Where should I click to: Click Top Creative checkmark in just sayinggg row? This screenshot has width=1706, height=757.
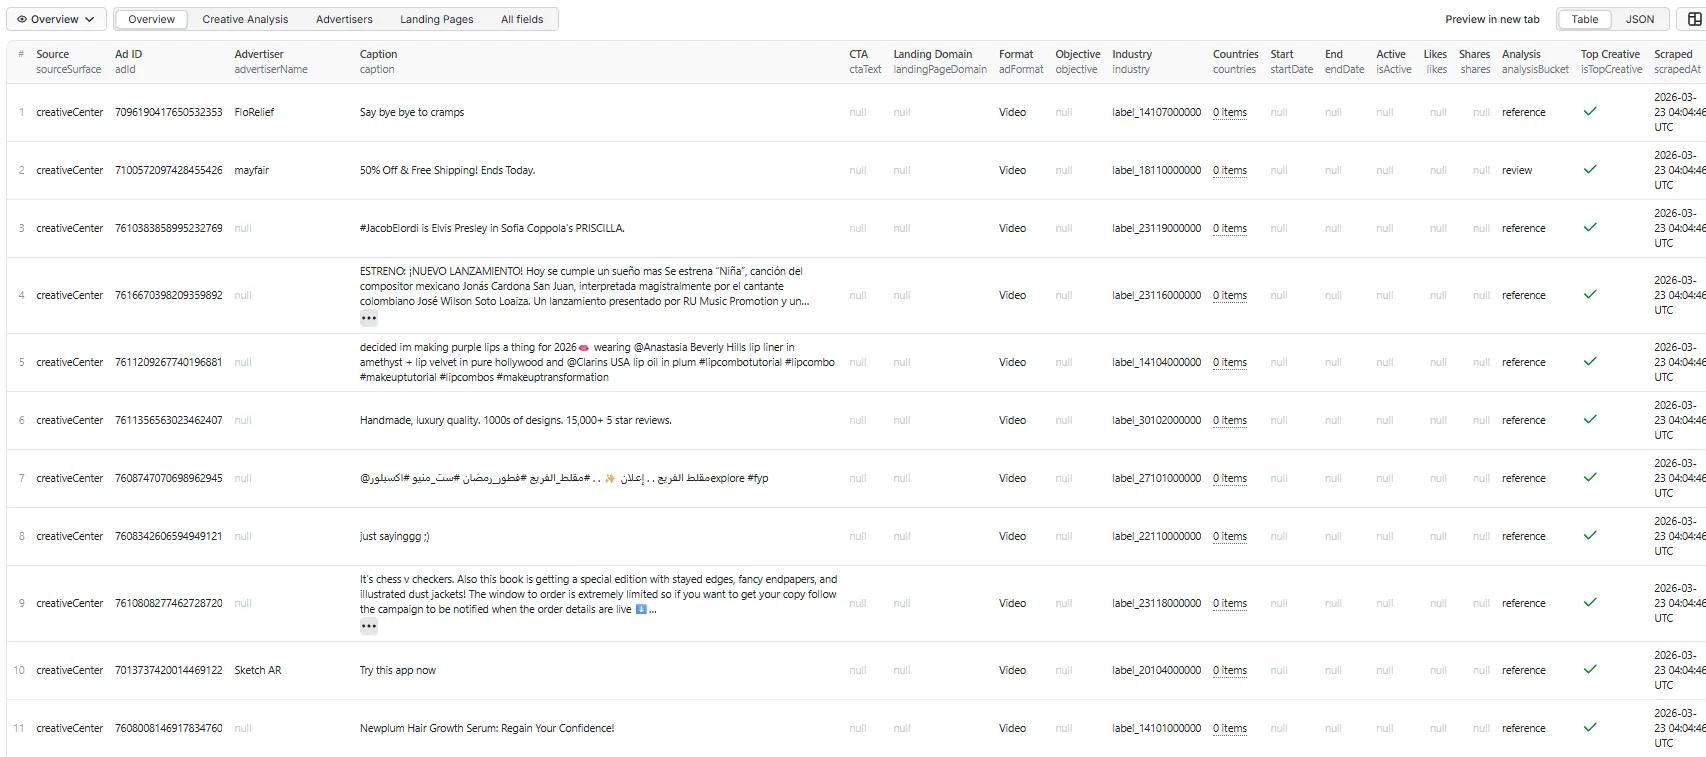tap(1590, 535)
